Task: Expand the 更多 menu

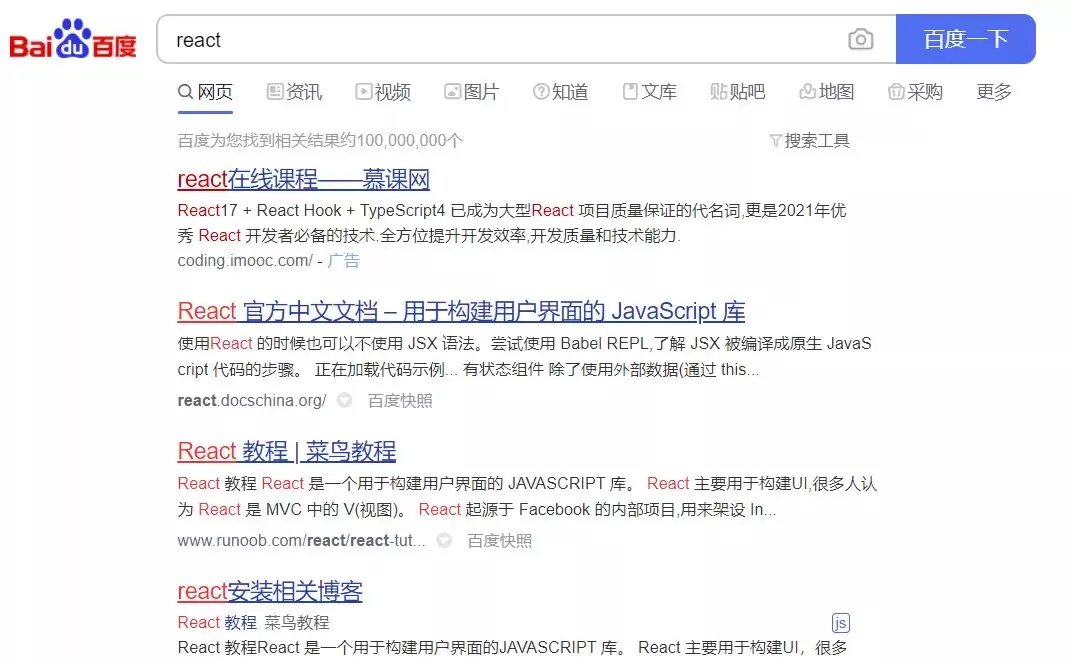Action: 994,92
